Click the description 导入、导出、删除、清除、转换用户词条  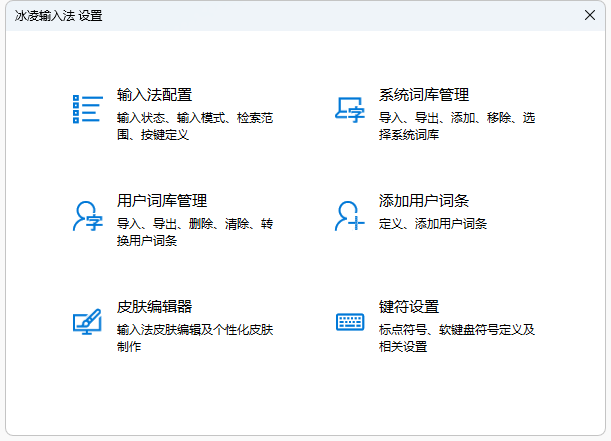tap(194, 232)
